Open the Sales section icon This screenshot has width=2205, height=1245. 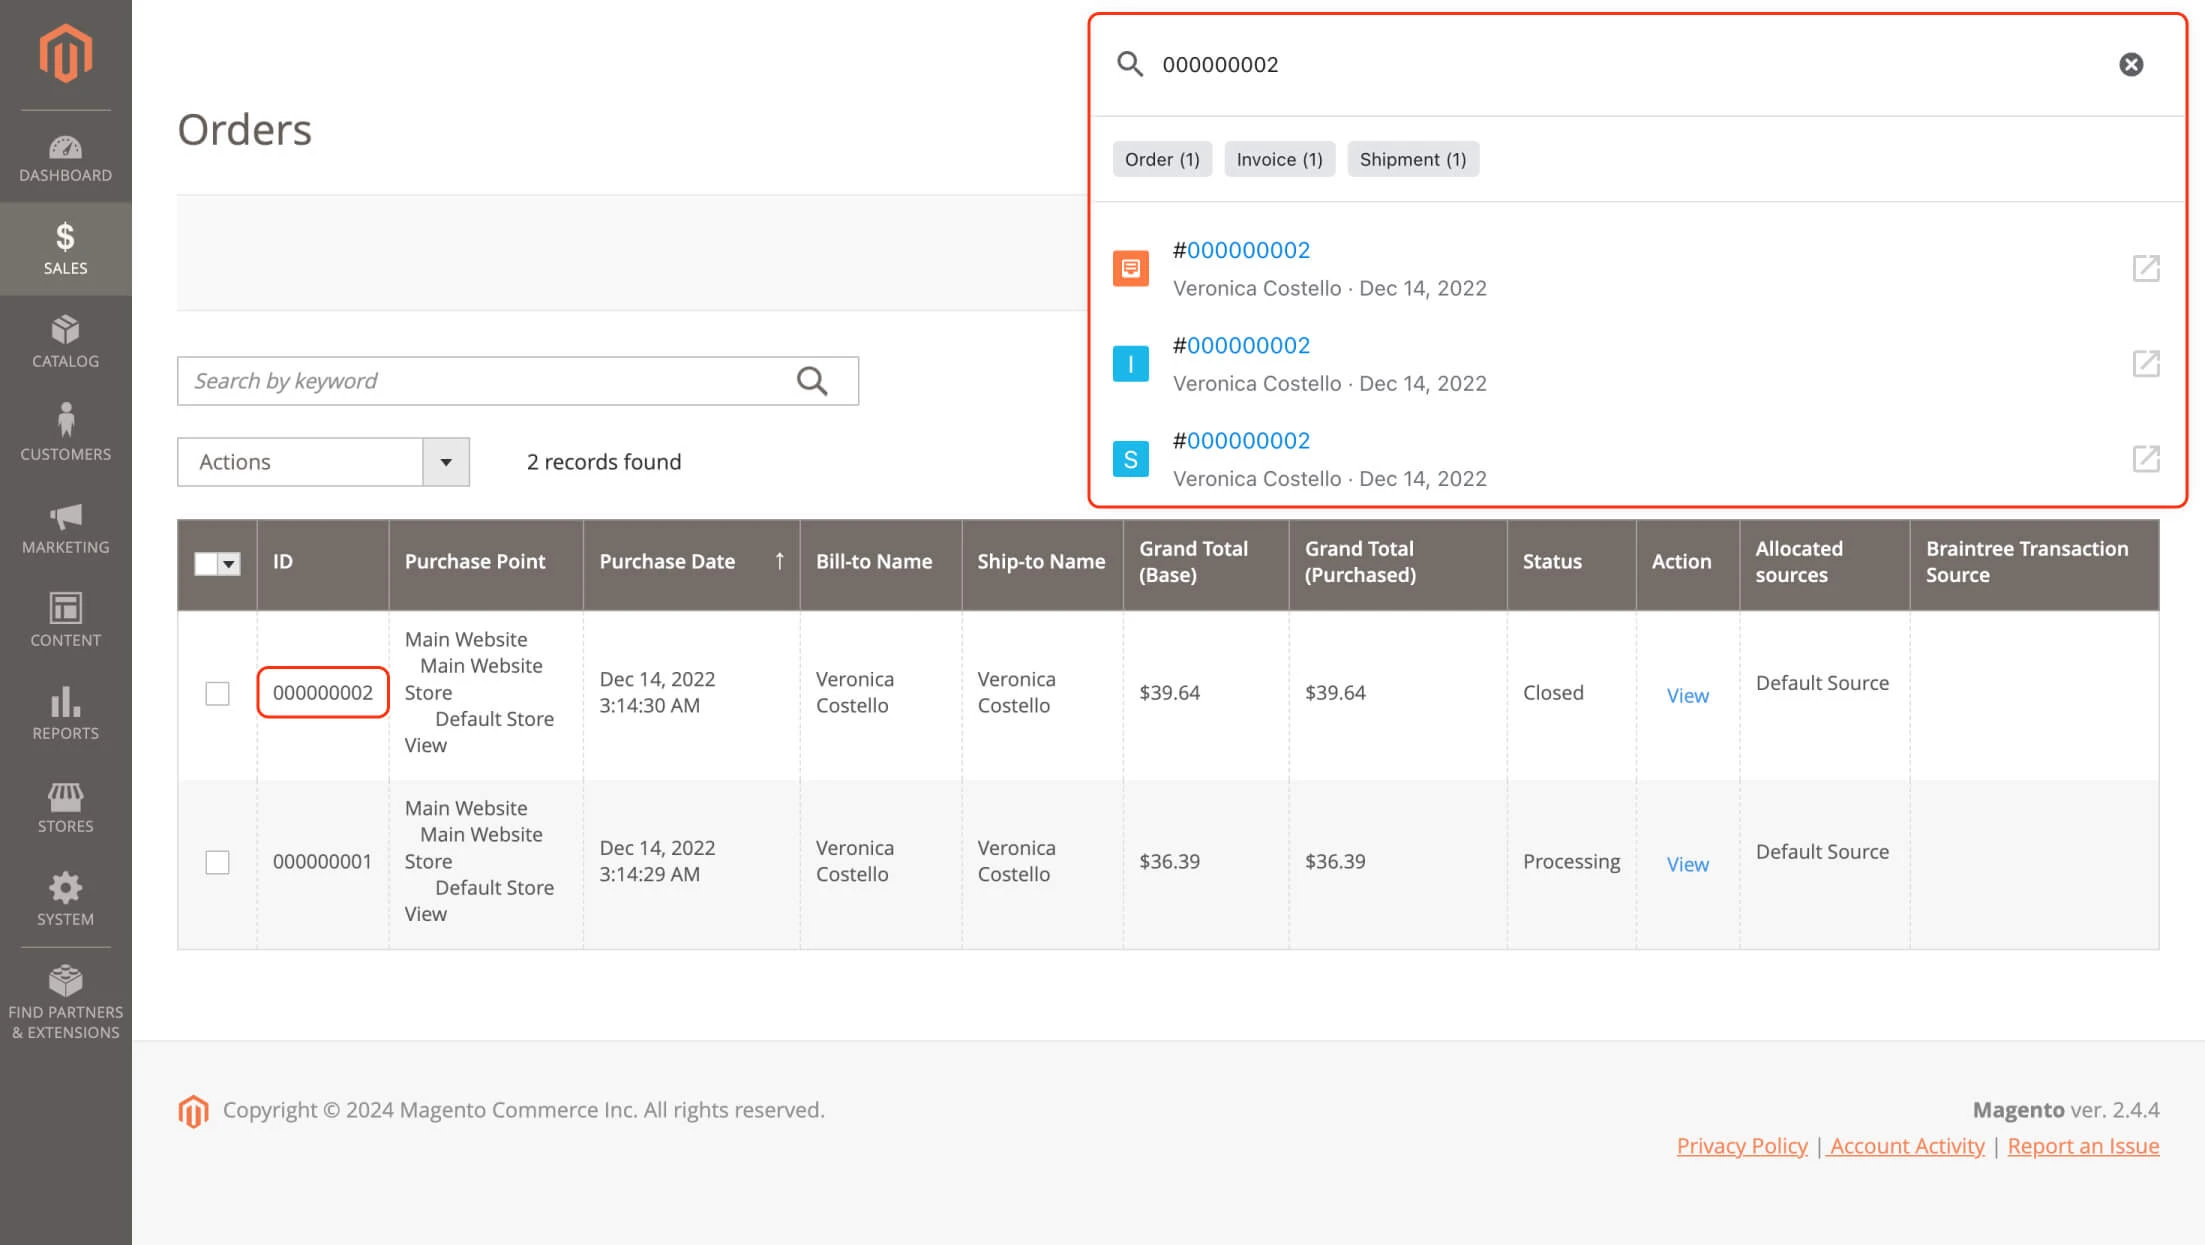click(x=64, y=238)
